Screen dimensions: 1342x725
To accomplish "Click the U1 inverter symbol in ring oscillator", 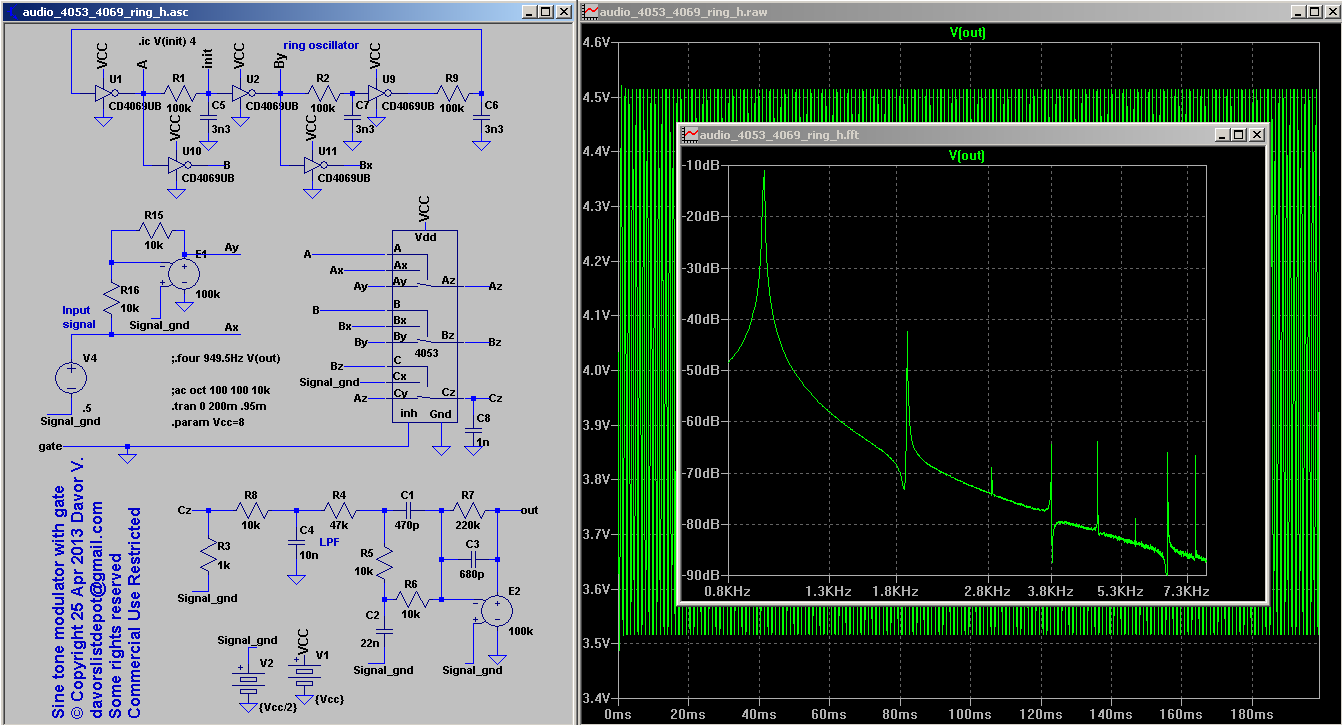I will pos(102,94).
